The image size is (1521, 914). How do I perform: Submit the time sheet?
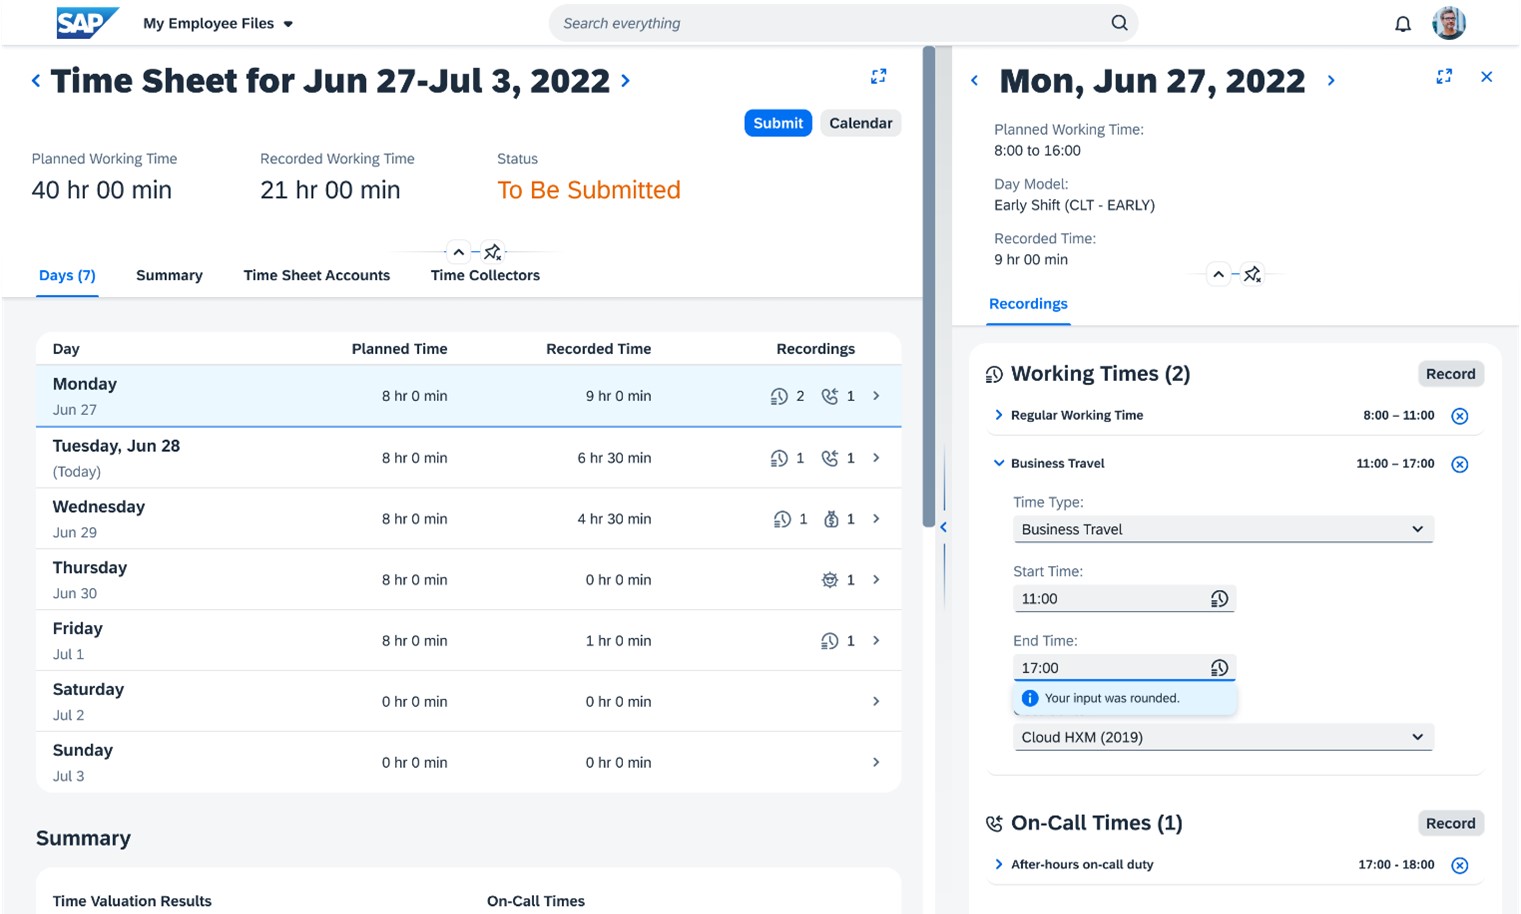click(778, 123)
